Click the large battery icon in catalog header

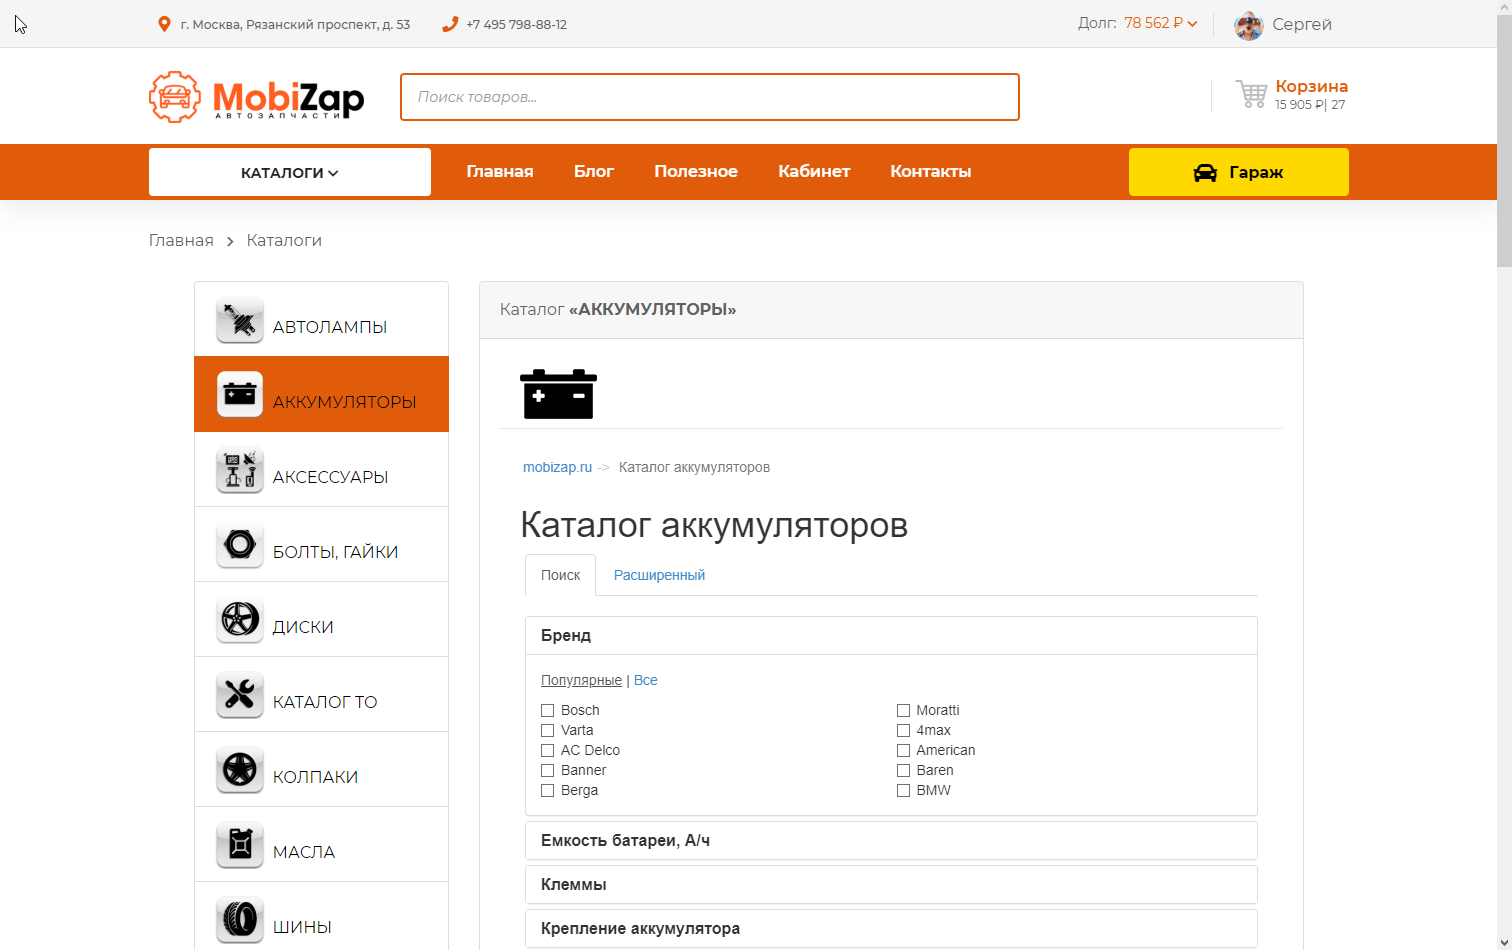click(558, 394)
